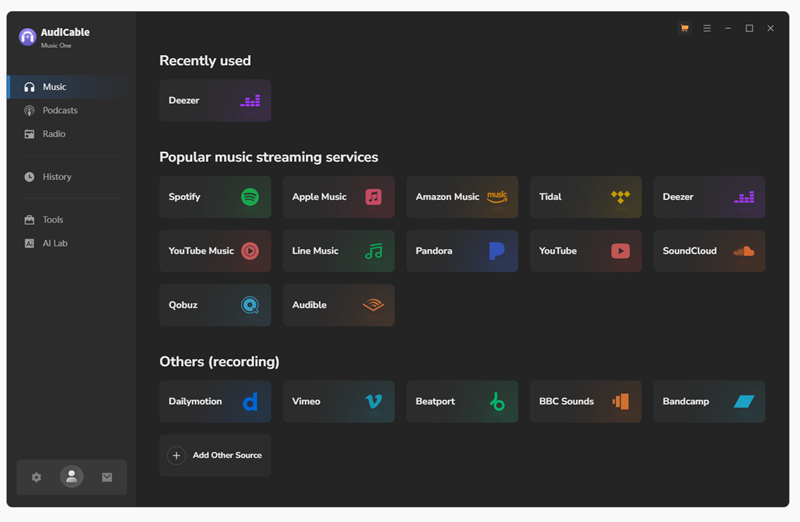Minimize the AudiCable window
Screen dimensions: 800x522
coord(728,29)
